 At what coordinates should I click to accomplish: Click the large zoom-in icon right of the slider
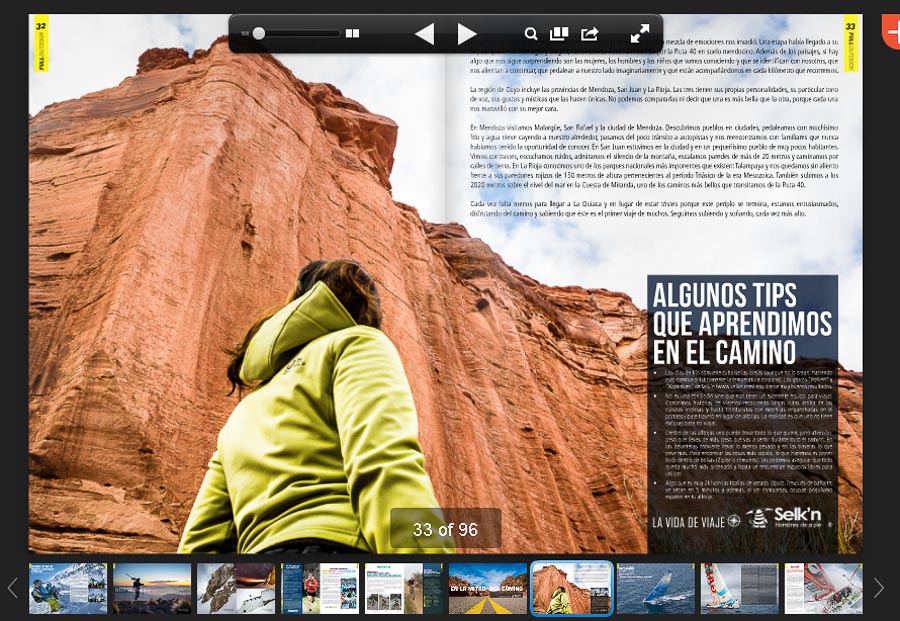point(352,34)
